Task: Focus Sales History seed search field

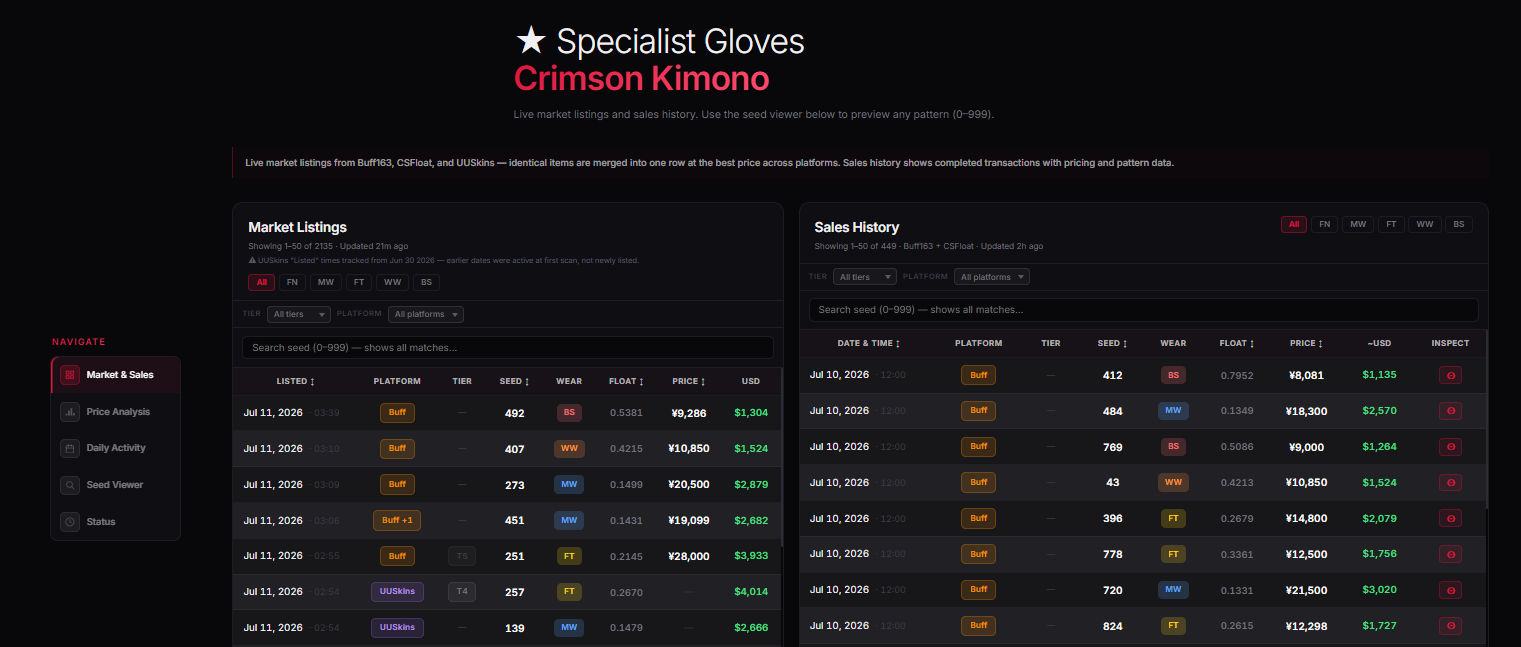Action: click(x=1143, y=310)
